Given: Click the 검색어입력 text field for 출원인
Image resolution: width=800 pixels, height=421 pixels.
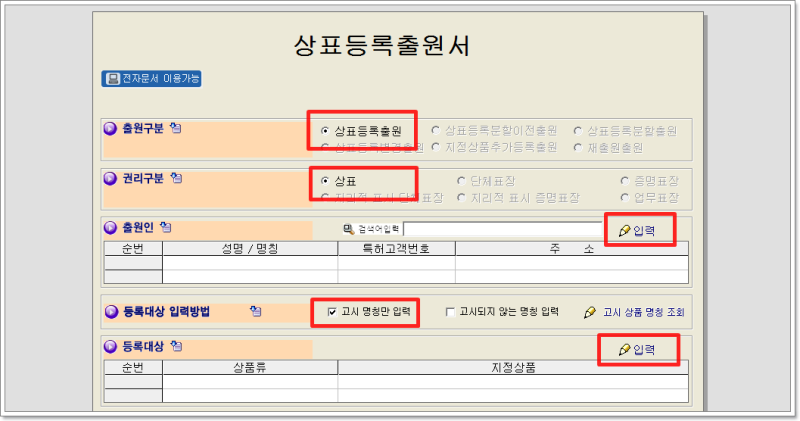Looking at the screenshot, I should point(503,229).
